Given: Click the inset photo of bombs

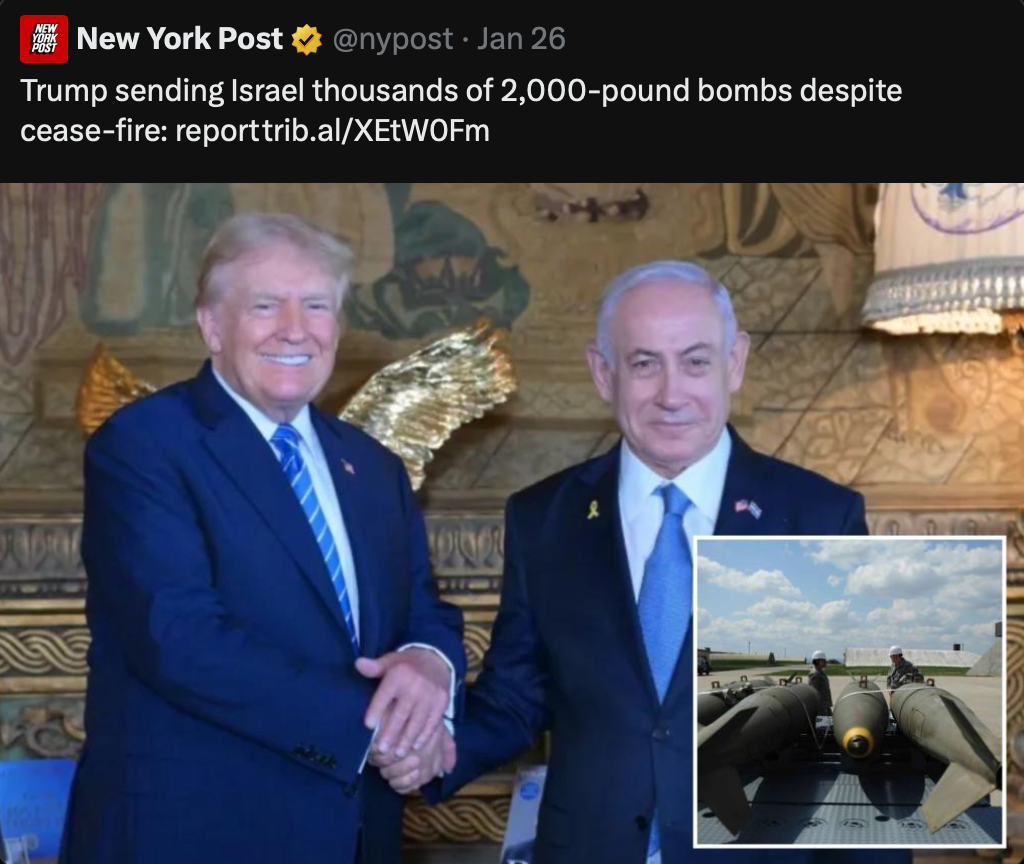Looking at the screenshot, I should 850,692.
